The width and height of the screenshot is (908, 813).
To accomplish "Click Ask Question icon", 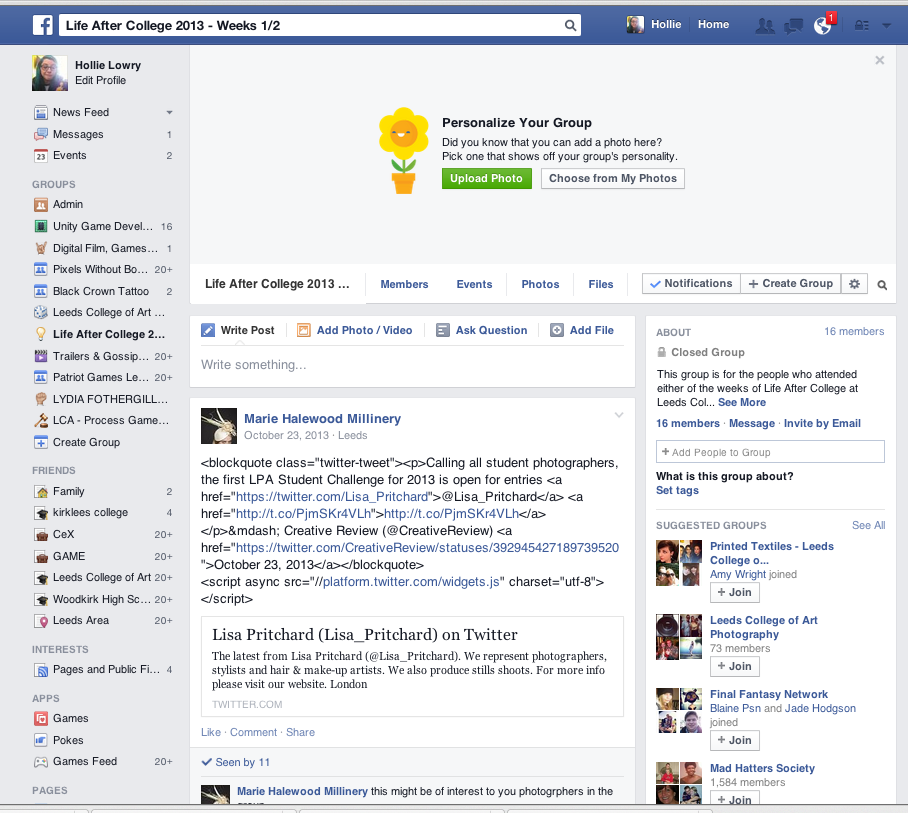I will 443,330.
